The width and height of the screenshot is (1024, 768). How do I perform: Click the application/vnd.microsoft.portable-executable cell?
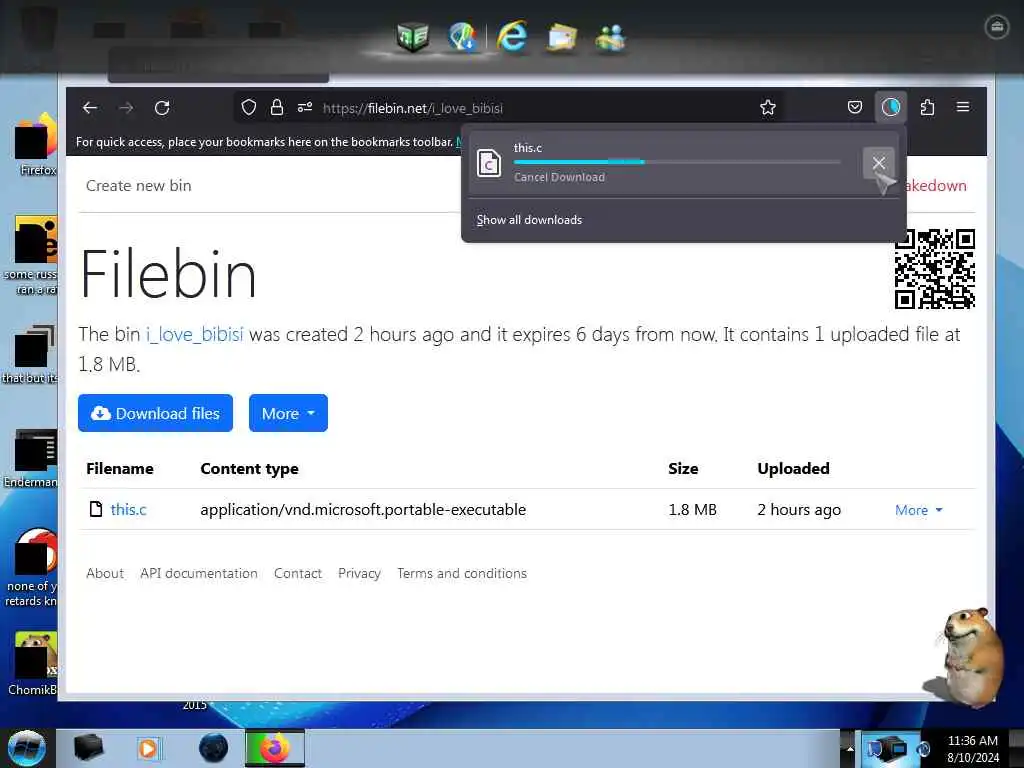pos(363,510)
